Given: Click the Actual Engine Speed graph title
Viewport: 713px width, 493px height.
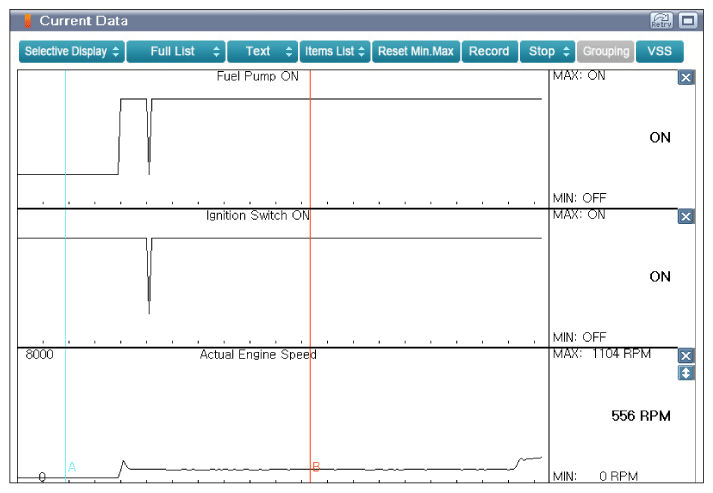Looking at the screenshot, I should pos(258,354).
